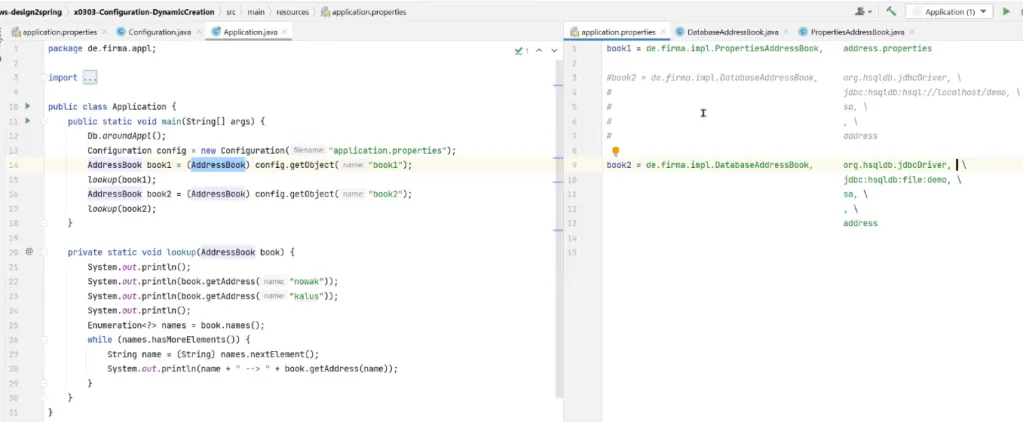Click the fold end marker on line 29
This screenshot has width=1023, height=422.
point(43,383)
